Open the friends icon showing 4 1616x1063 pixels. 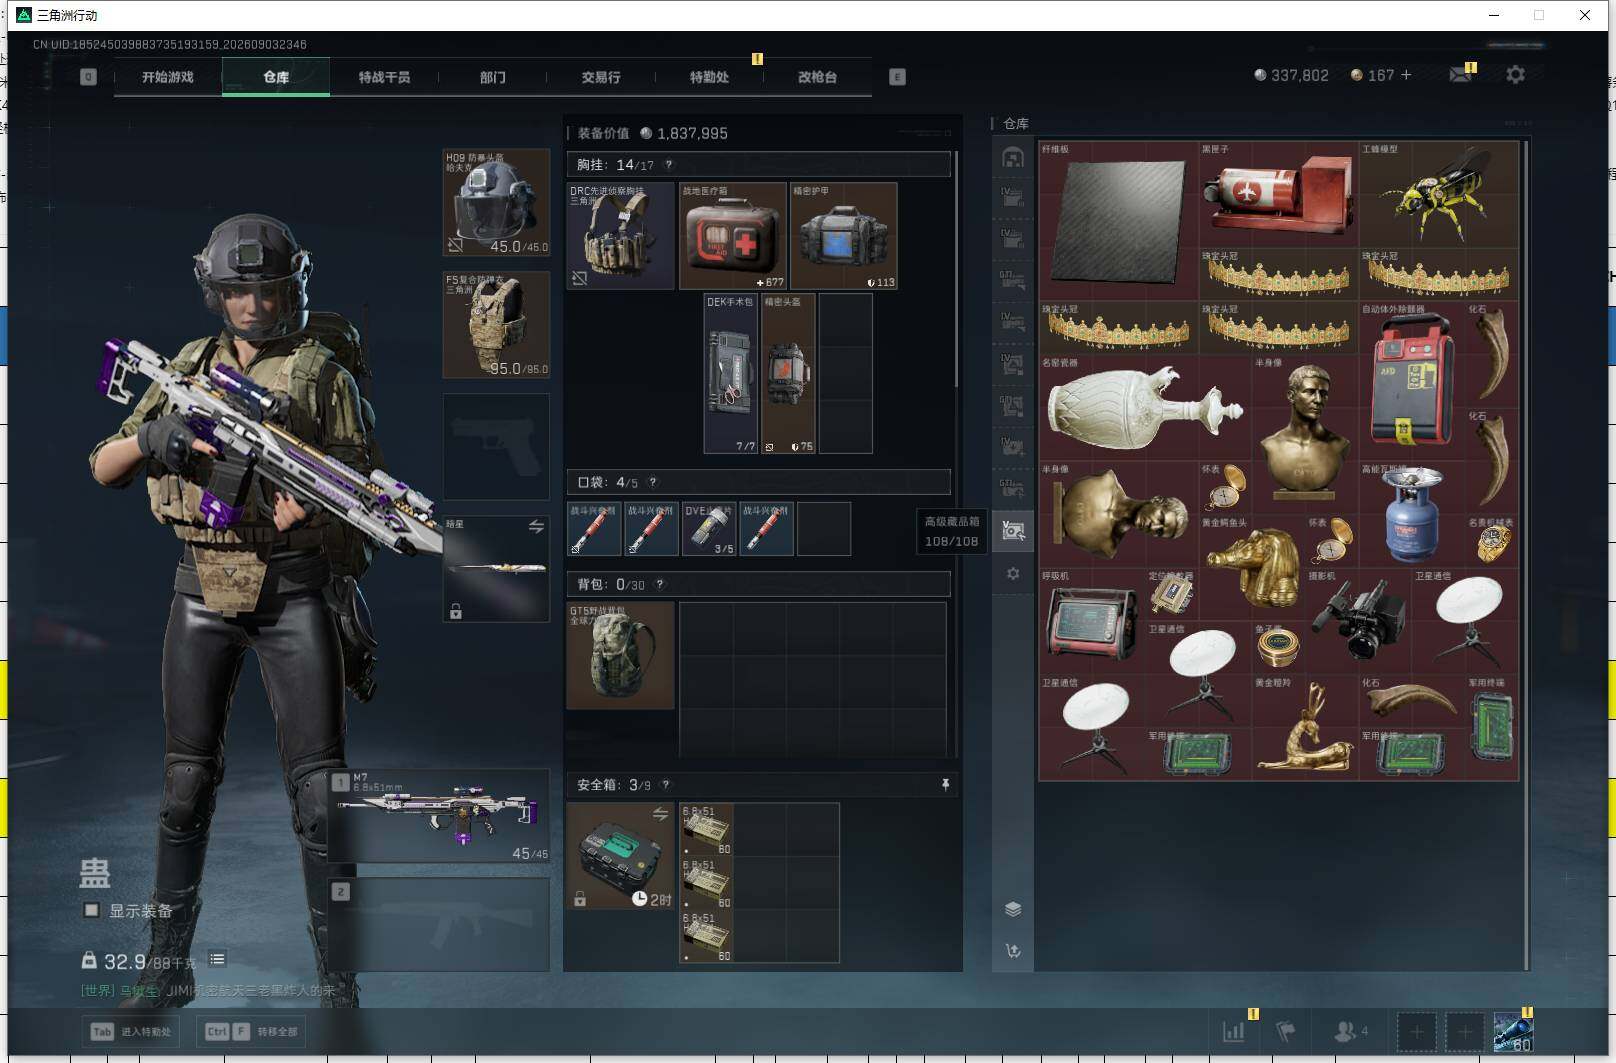(x=1350, y=1031)
